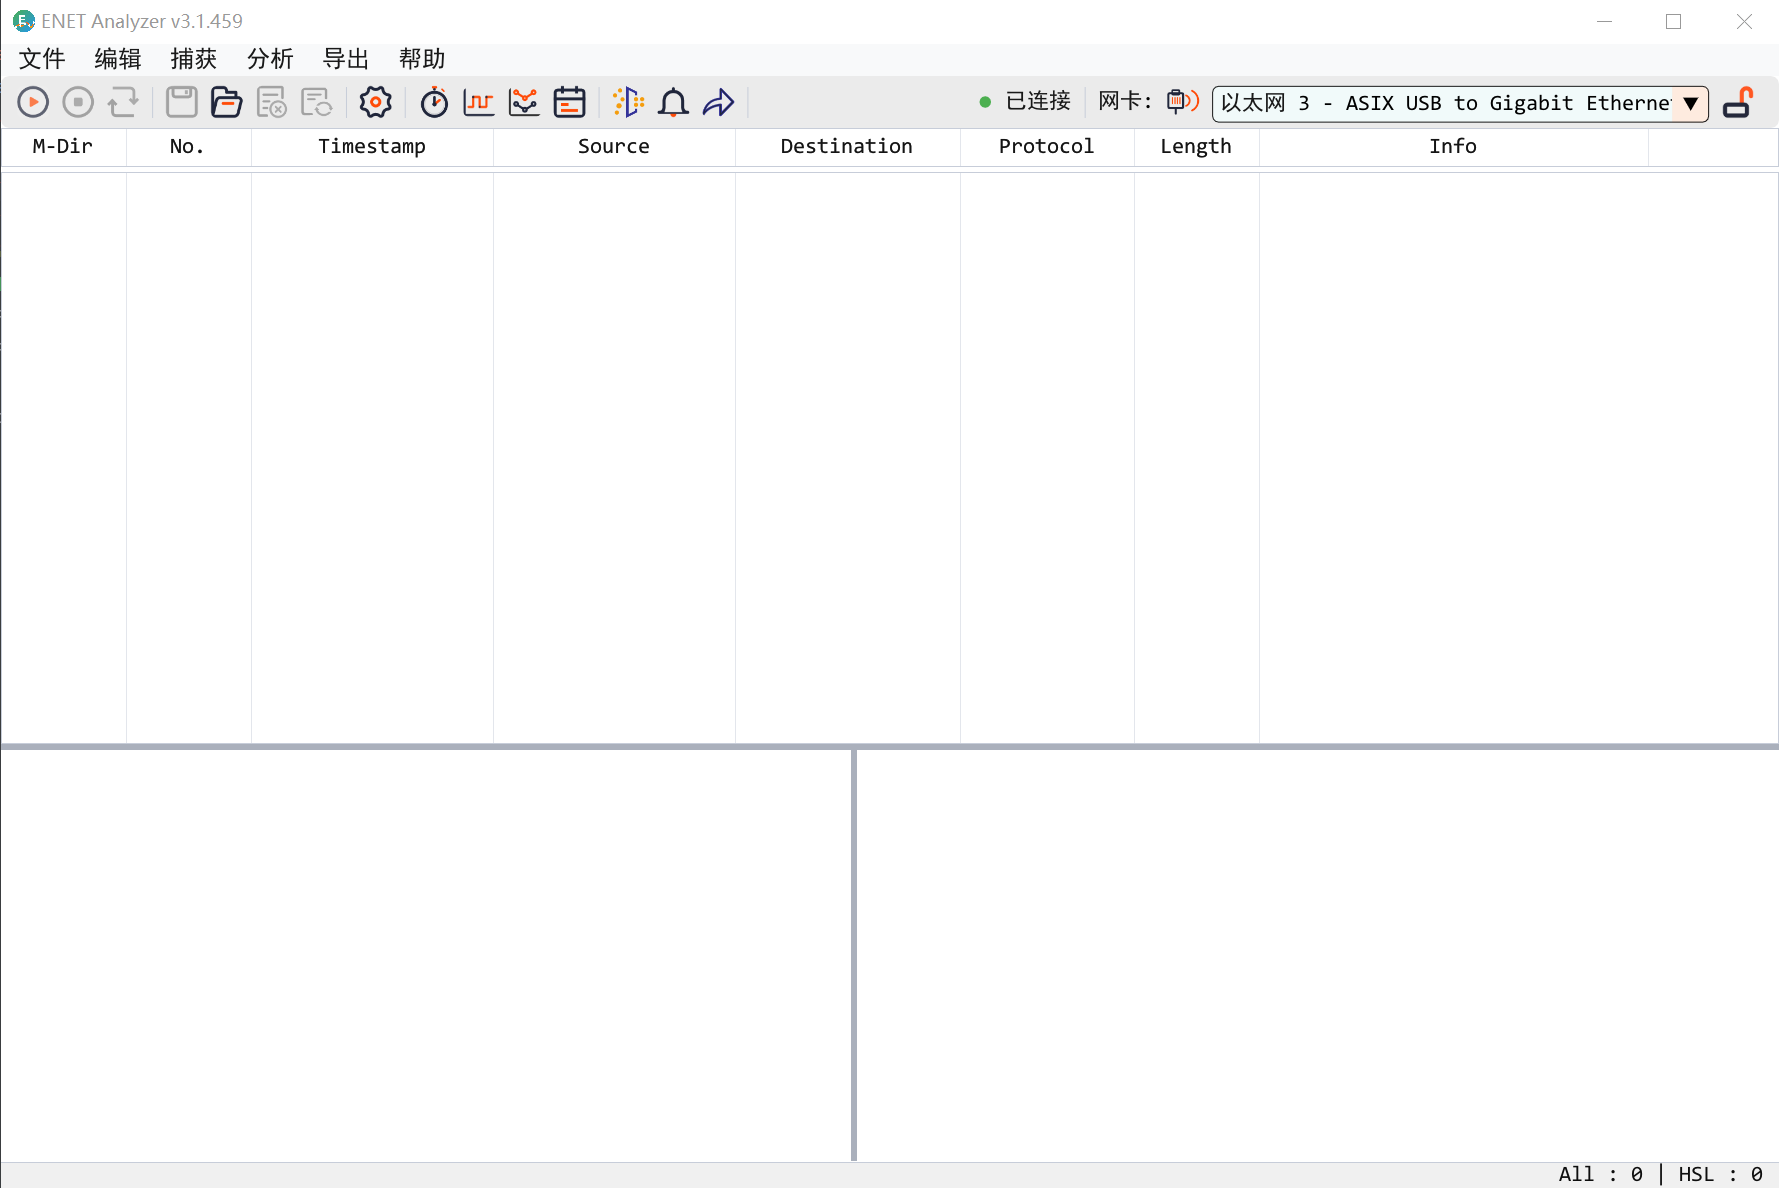Viewport: 1779px width, 1188px height.
Task: Sort by the Timestamp column header
Action: coord(372,146)
